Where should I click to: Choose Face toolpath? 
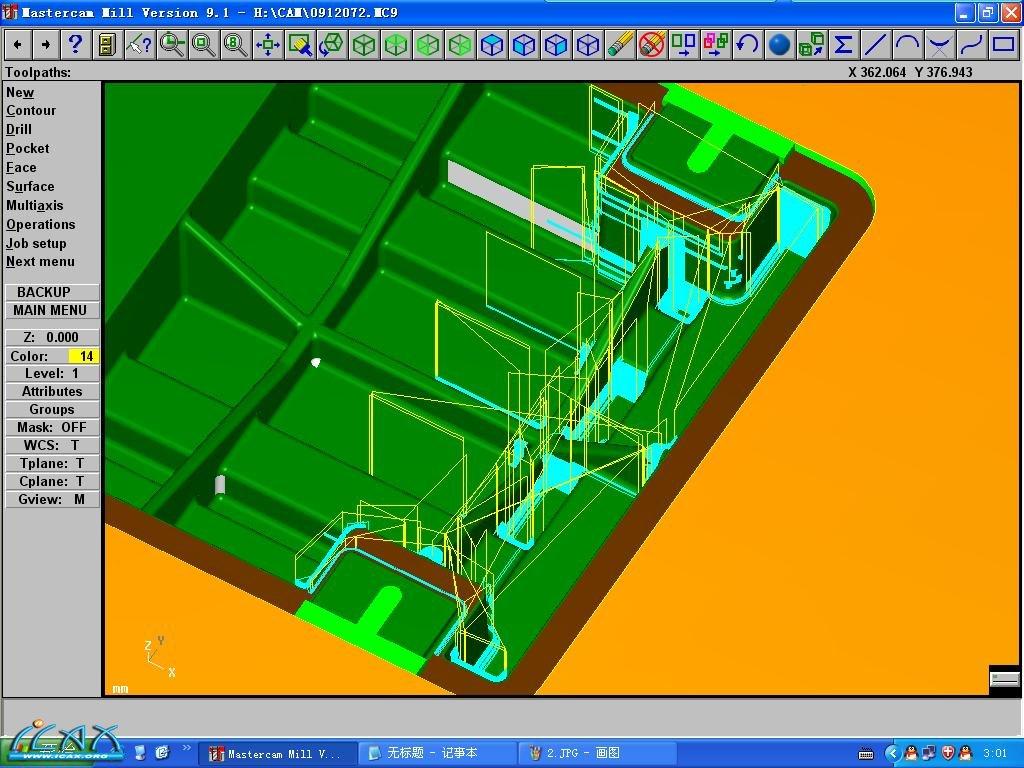pyautogui.click(x=21, y=167)
